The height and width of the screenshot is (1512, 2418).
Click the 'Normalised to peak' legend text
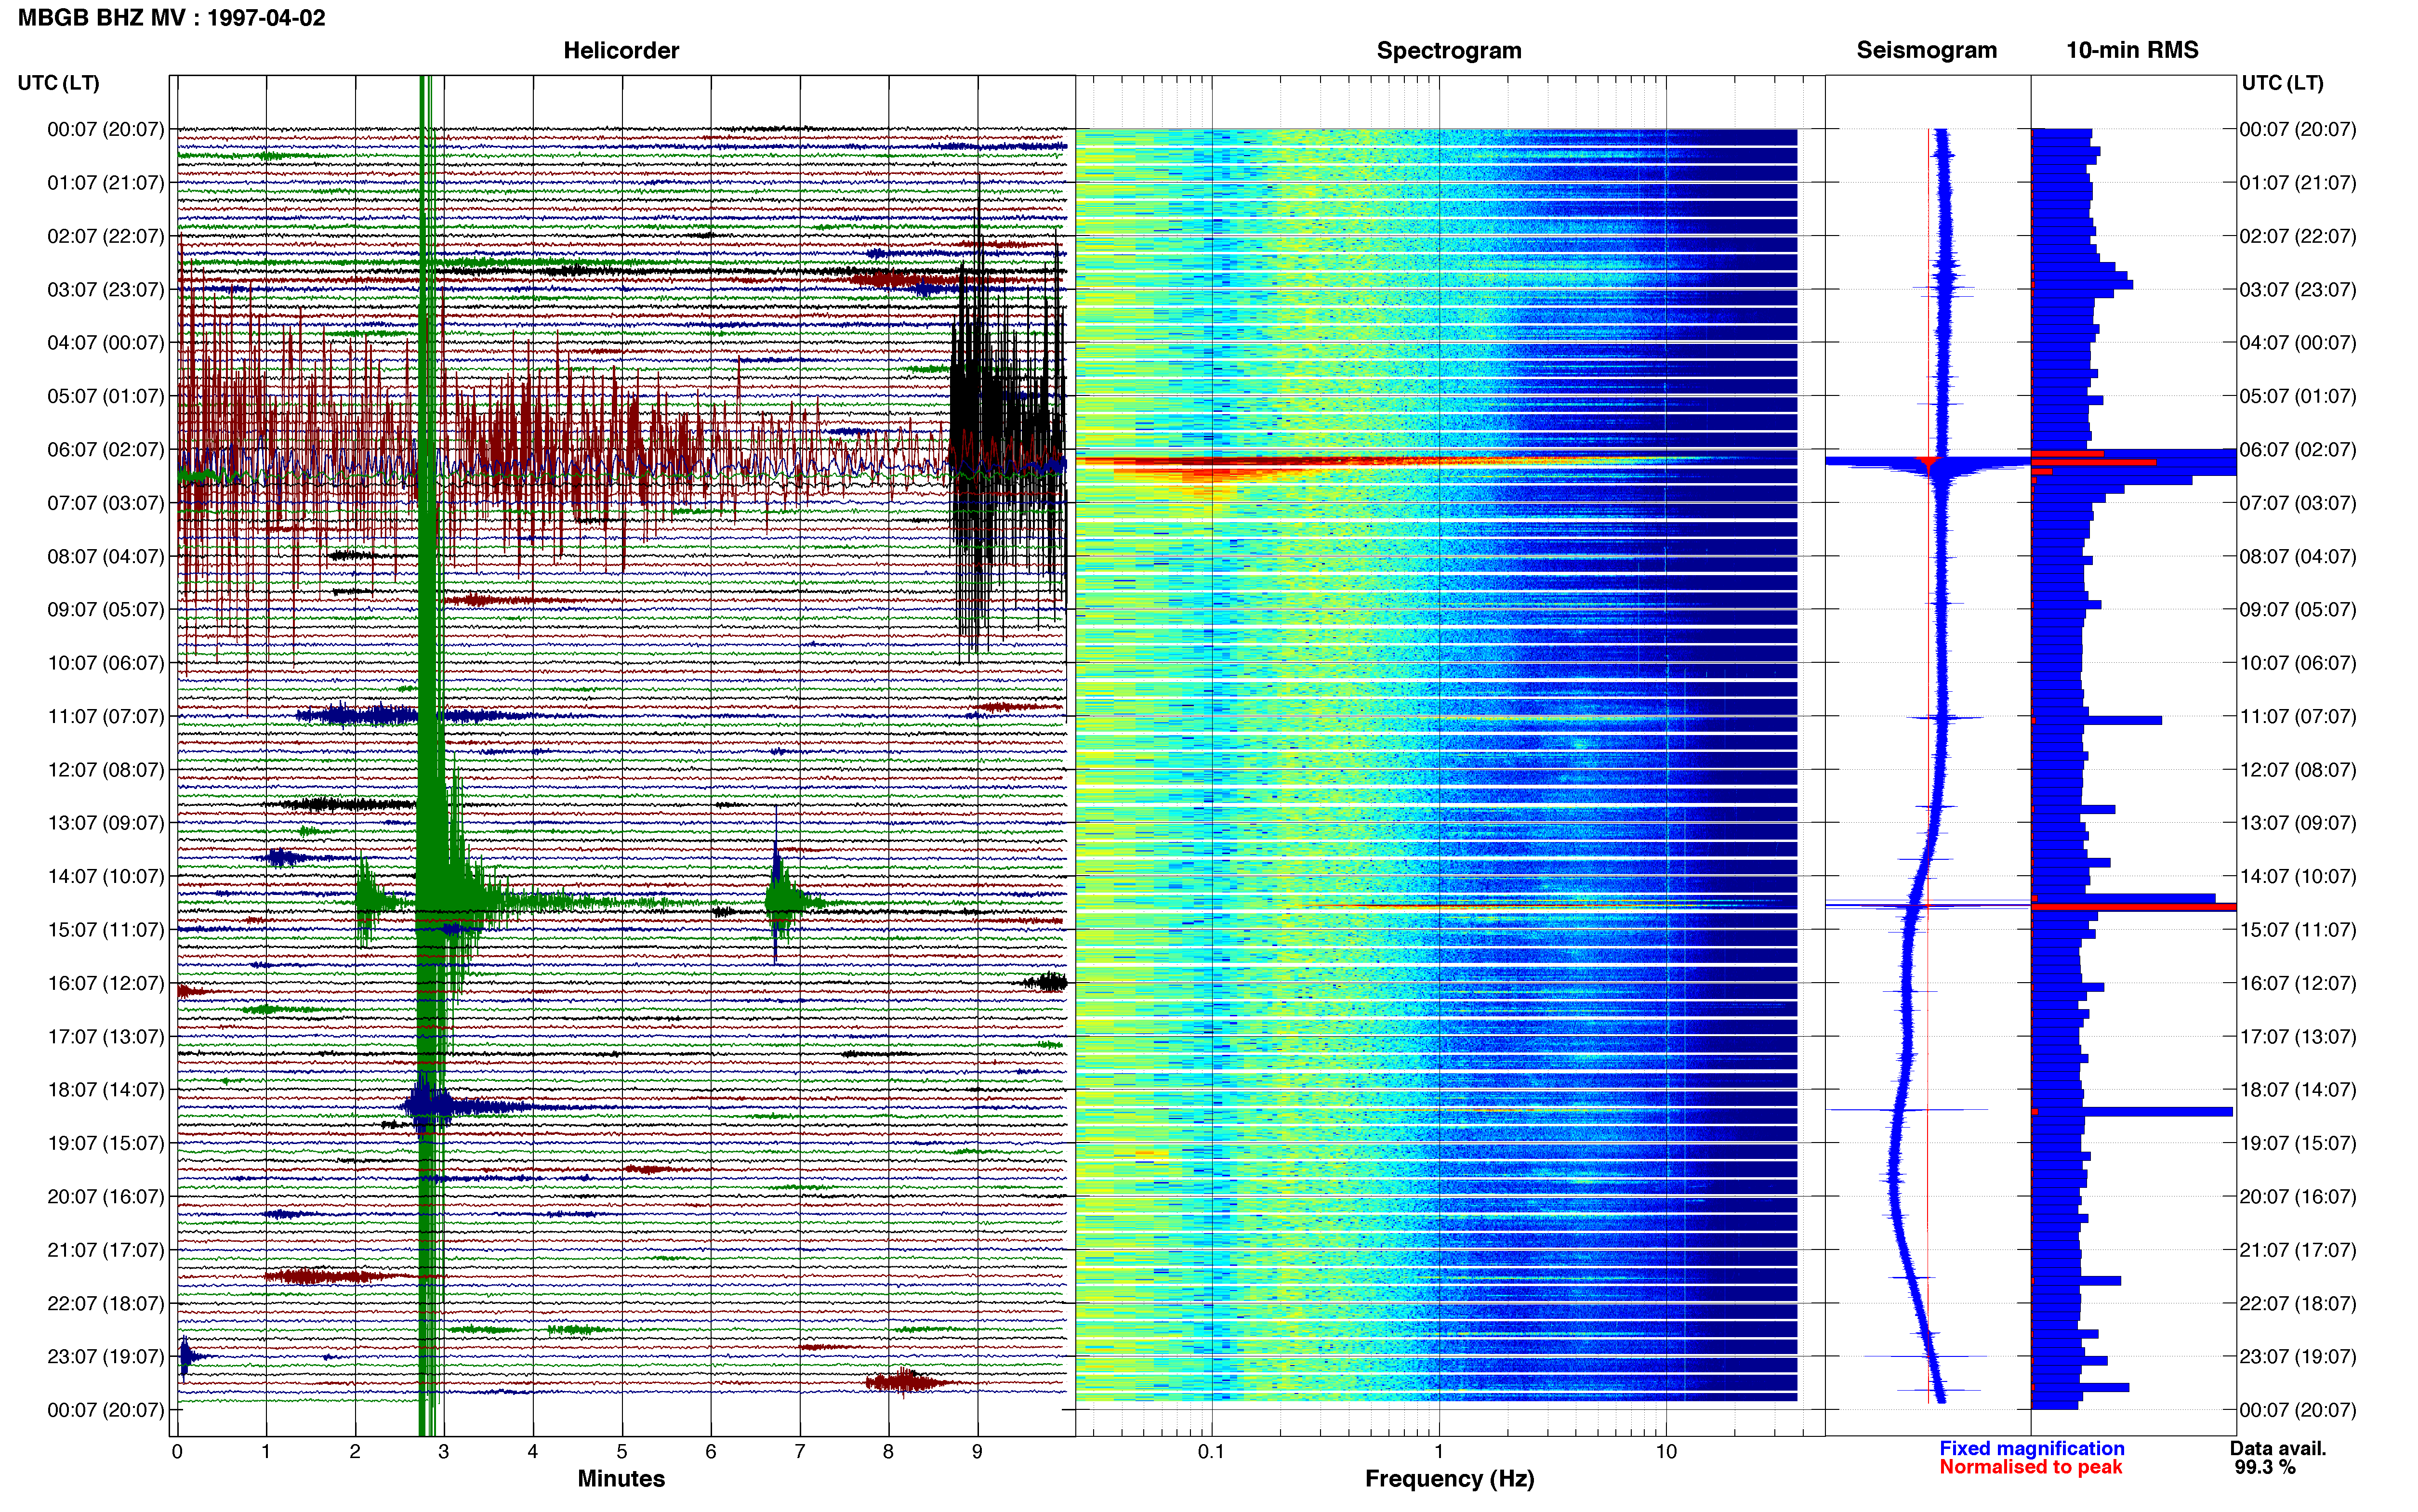[x=2031, y=1467]
